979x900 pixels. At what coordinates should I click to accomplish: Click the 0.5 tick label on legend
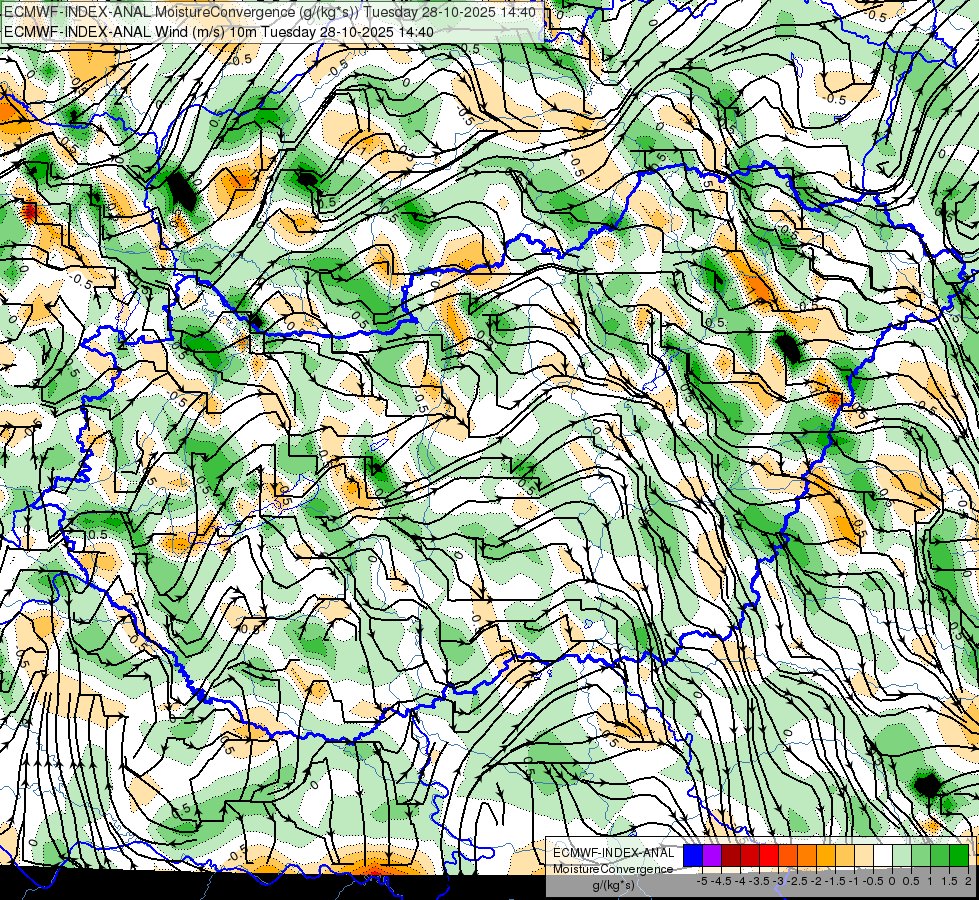911,881
